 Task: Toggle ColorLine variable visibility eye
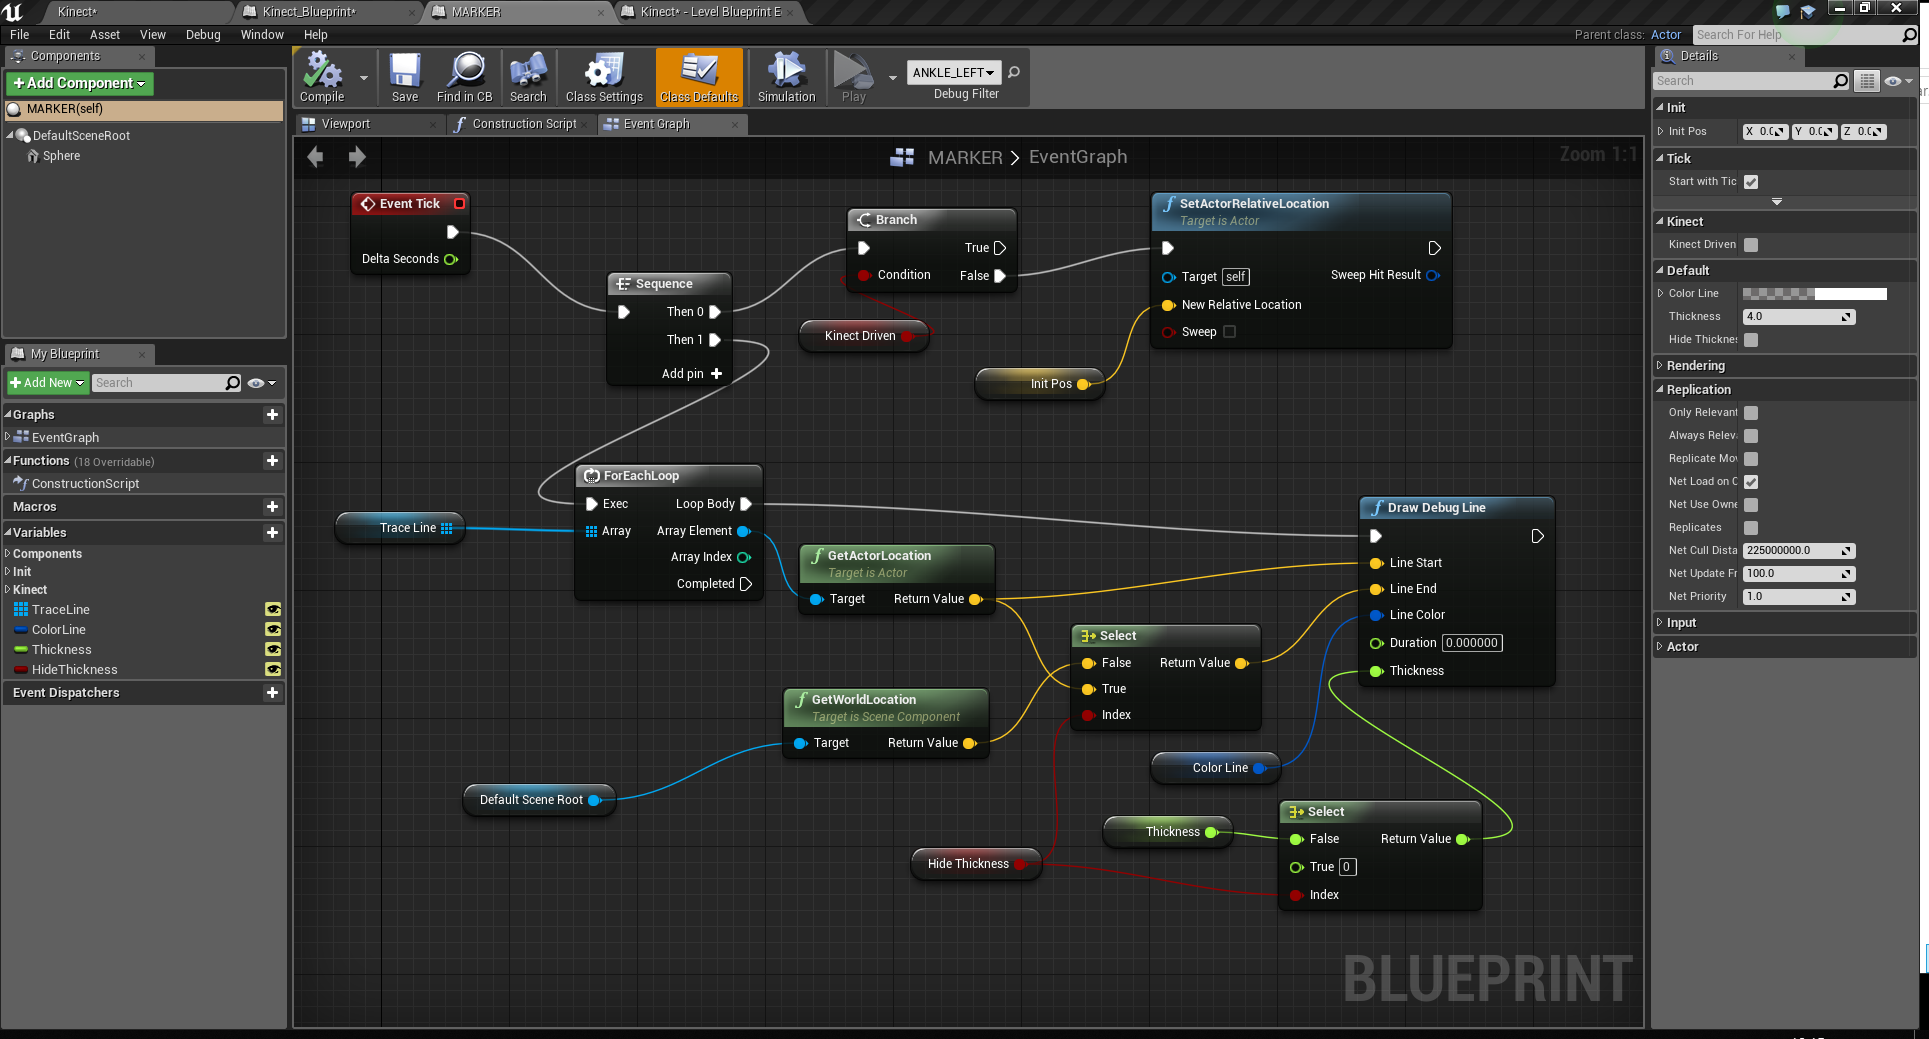[x=272, y=629]
